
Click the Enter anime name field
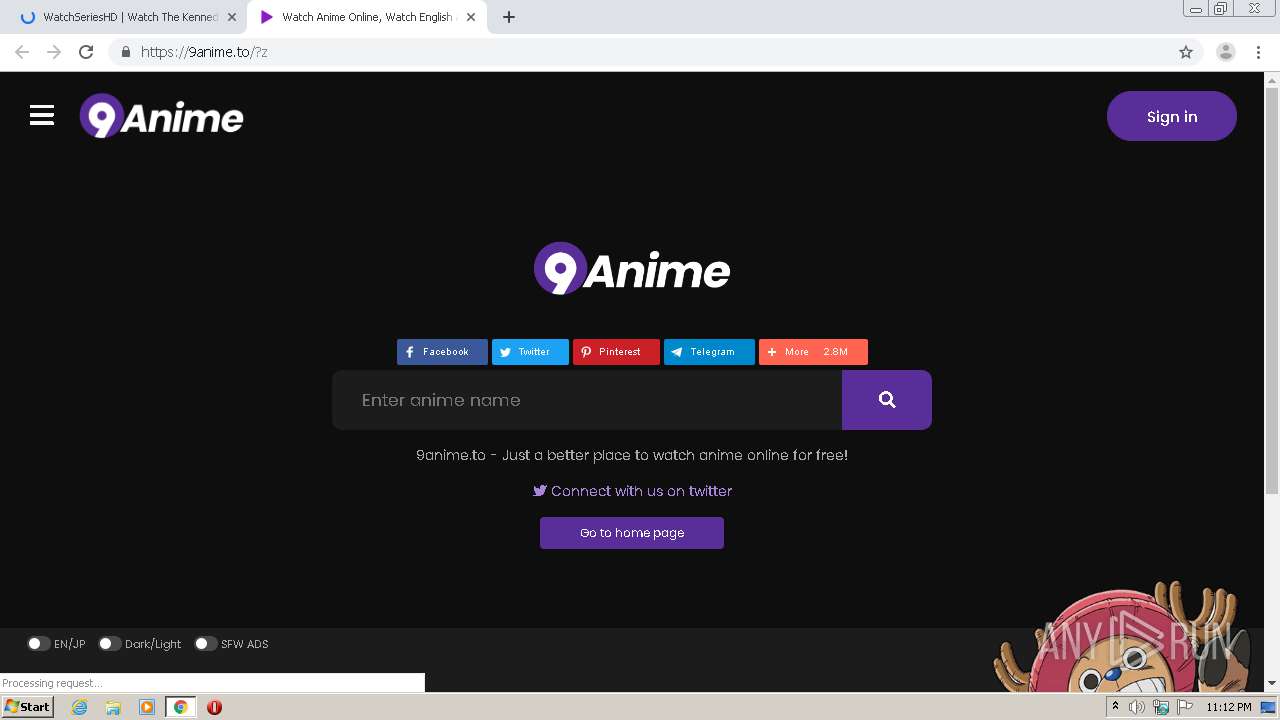pos(587,400)
